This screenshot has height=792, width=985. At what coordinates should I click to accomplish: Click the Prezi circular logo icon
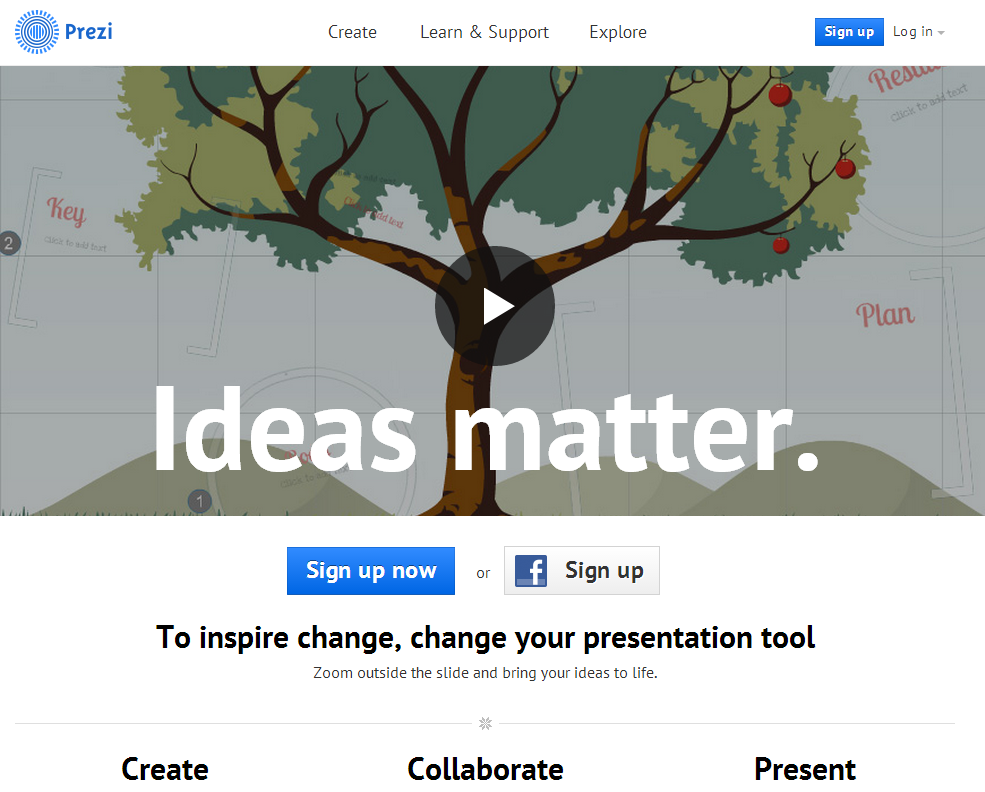click(36, 31)
